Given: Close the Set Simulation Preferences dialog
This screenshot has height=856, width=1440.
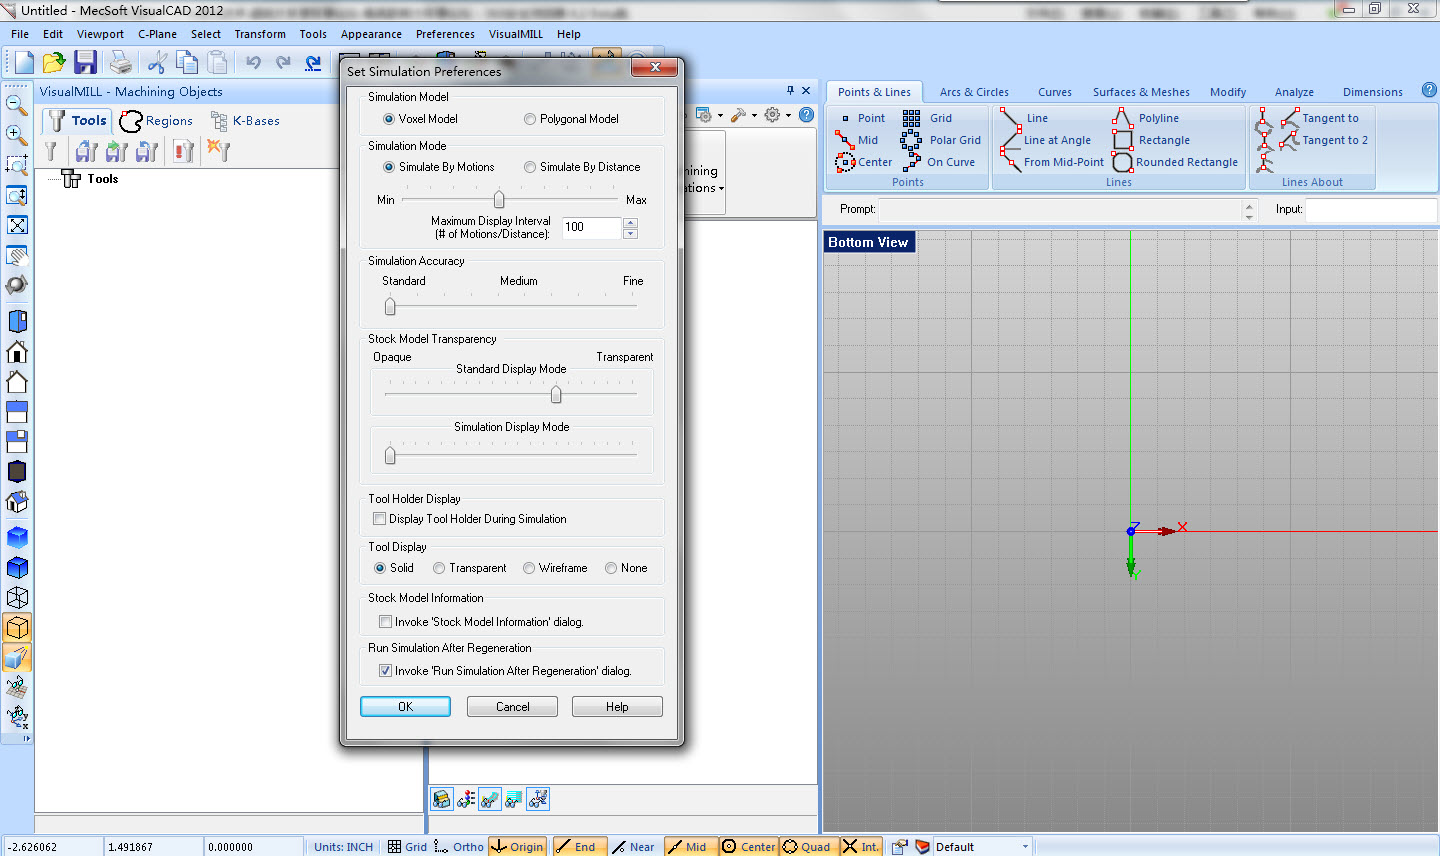Looking at the screenshot, I should [655, 67].
